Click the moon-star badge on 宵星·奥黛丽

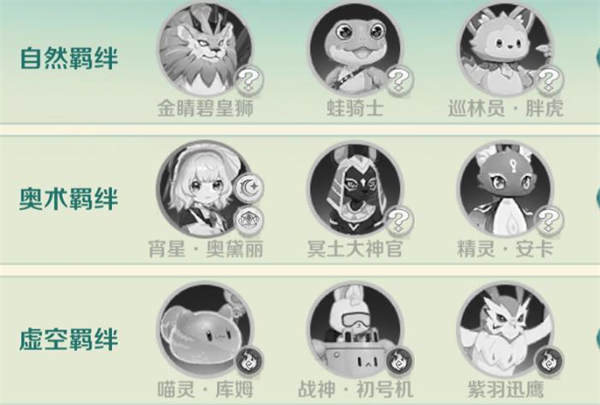pyautogui.click(x=249, y=187)
